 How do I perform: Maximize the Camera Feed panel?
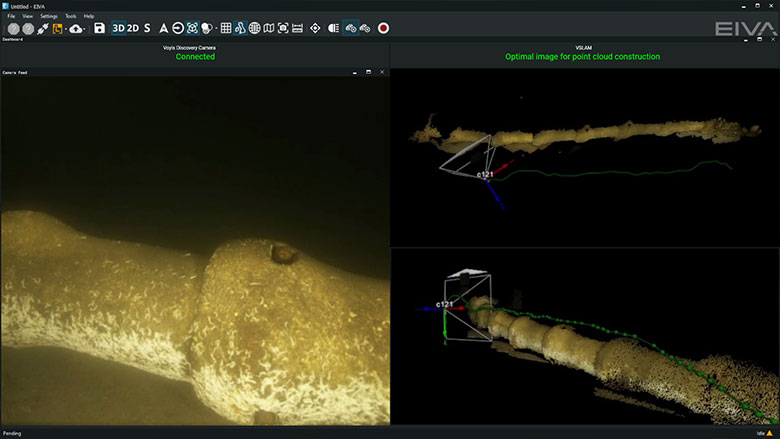pyautogui.click(x=368, y=72)
